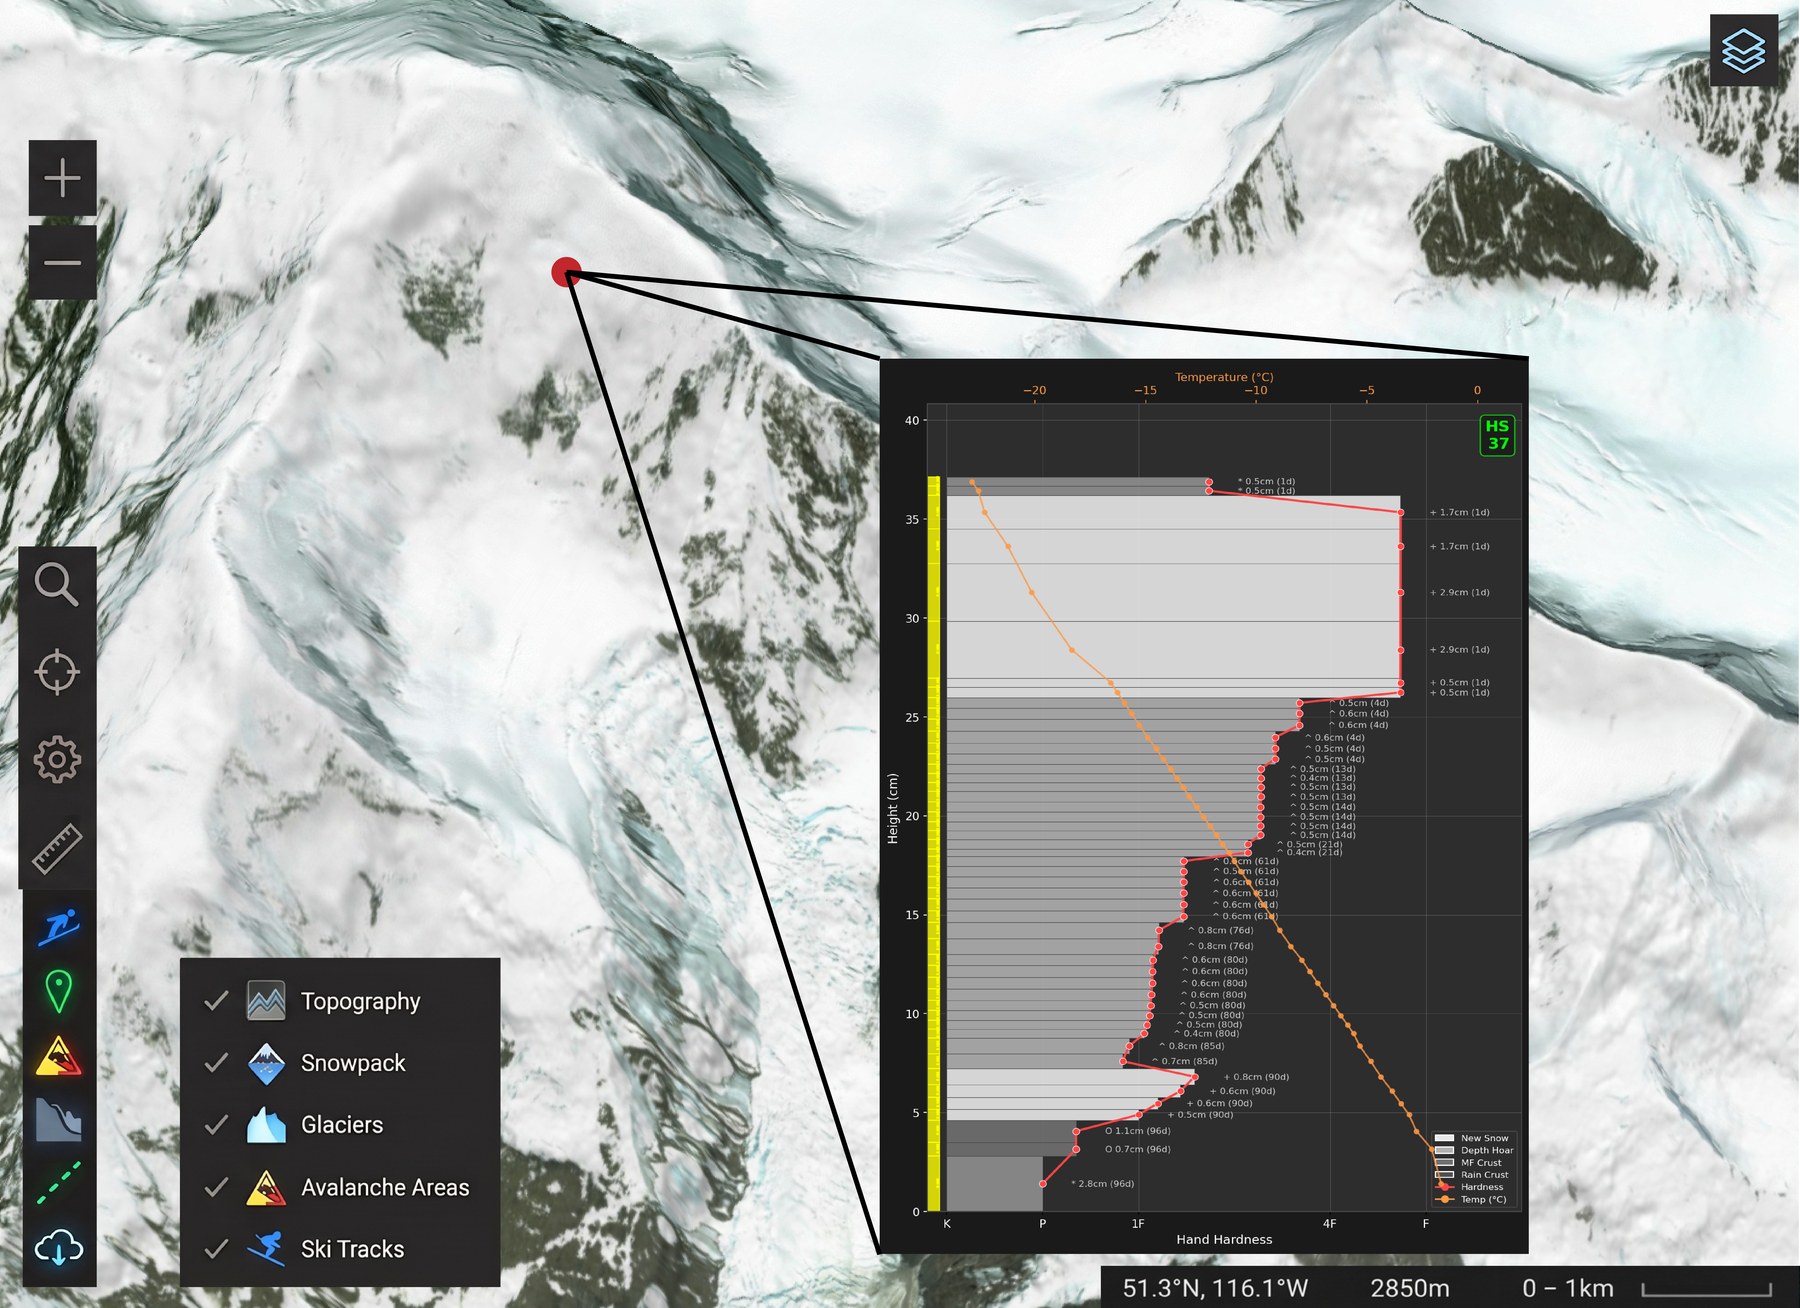Click the Ski Tracks layer icon
Screen dimensions: 1800x1308
(266, 1249)
